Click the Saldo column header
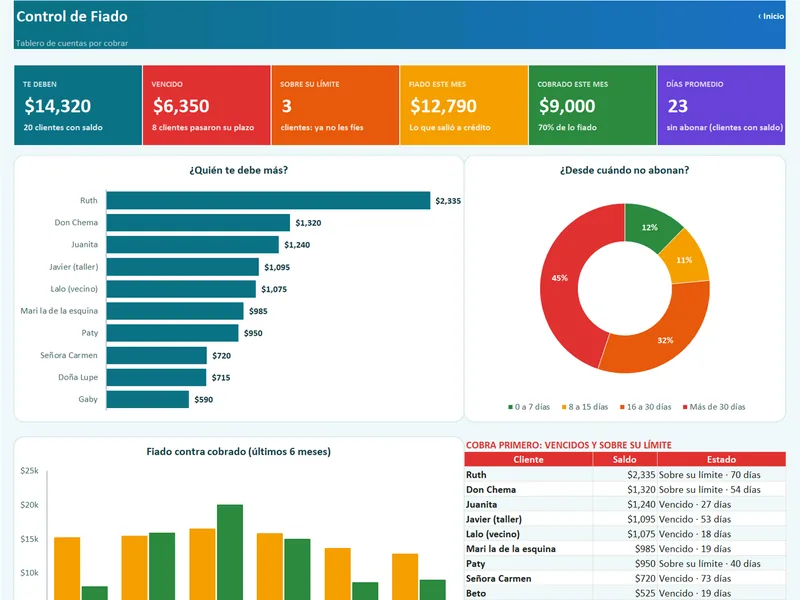This screenshot has width=800, height=600. click(624, 459)
